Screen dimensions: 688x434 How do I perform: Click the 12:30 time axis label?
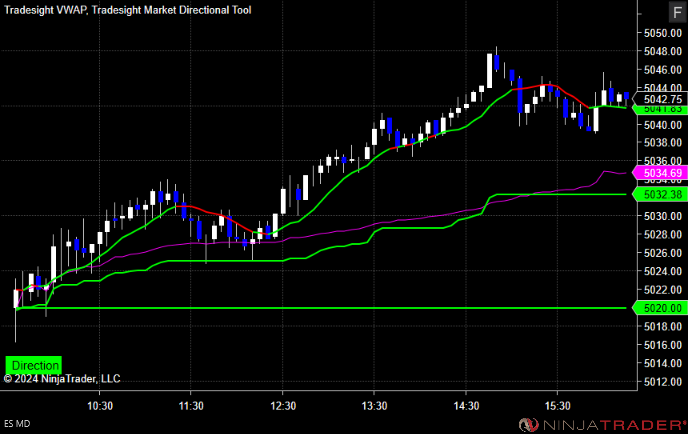point(283,406)
